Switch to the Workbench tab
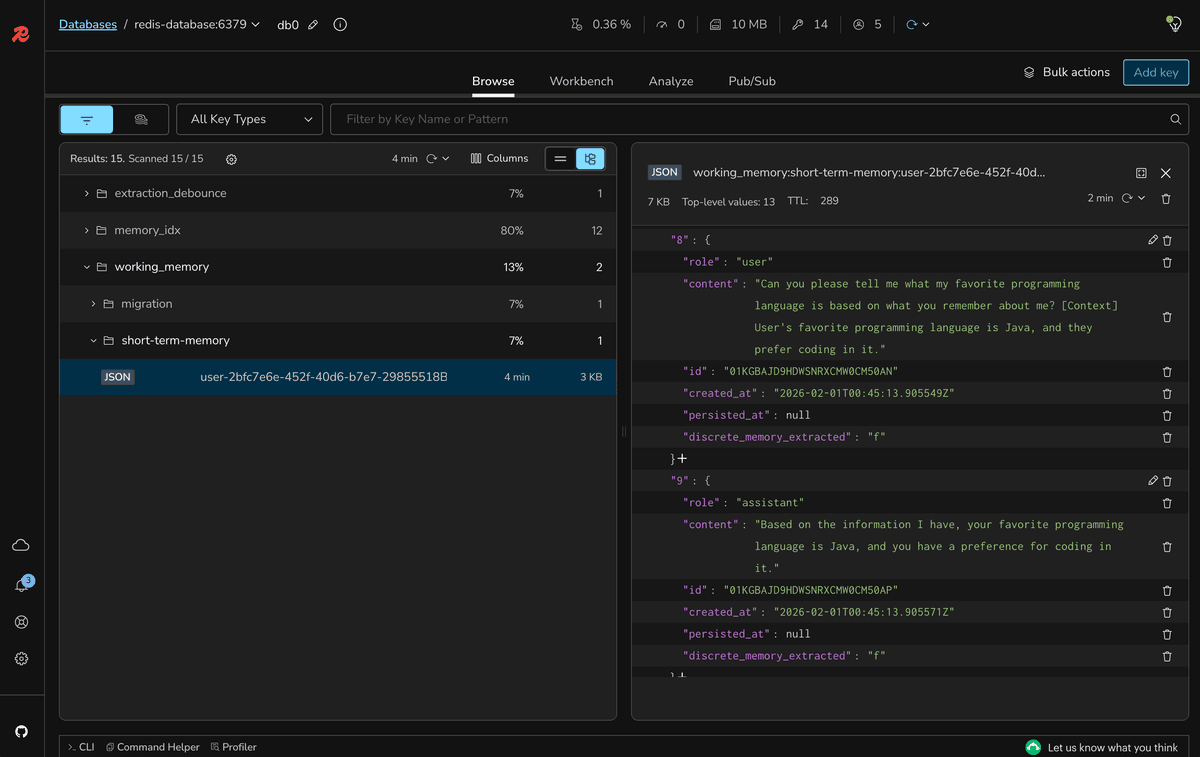 (581, 81)
